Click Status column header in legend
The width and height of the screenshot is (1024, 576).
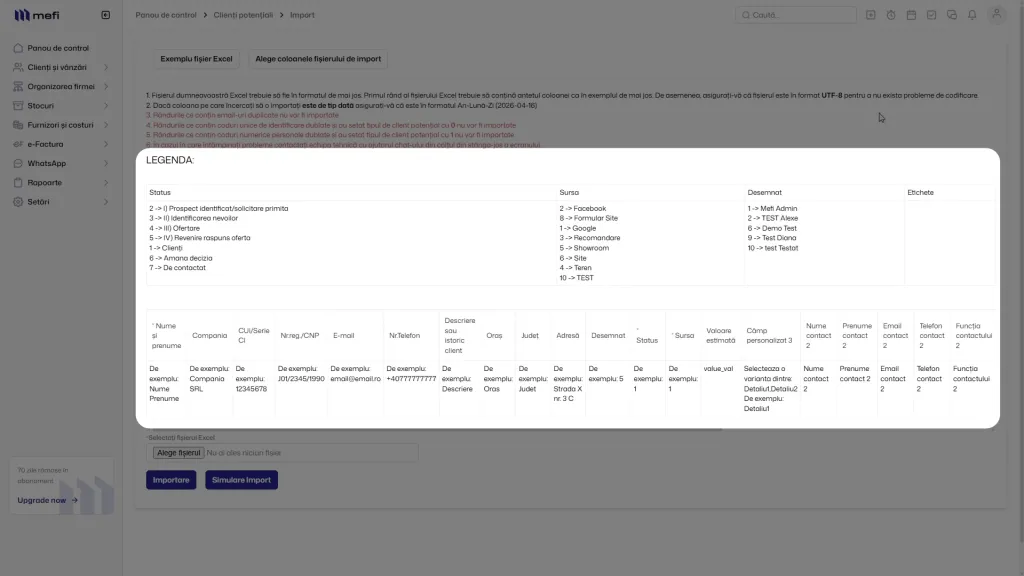point(160,193)
